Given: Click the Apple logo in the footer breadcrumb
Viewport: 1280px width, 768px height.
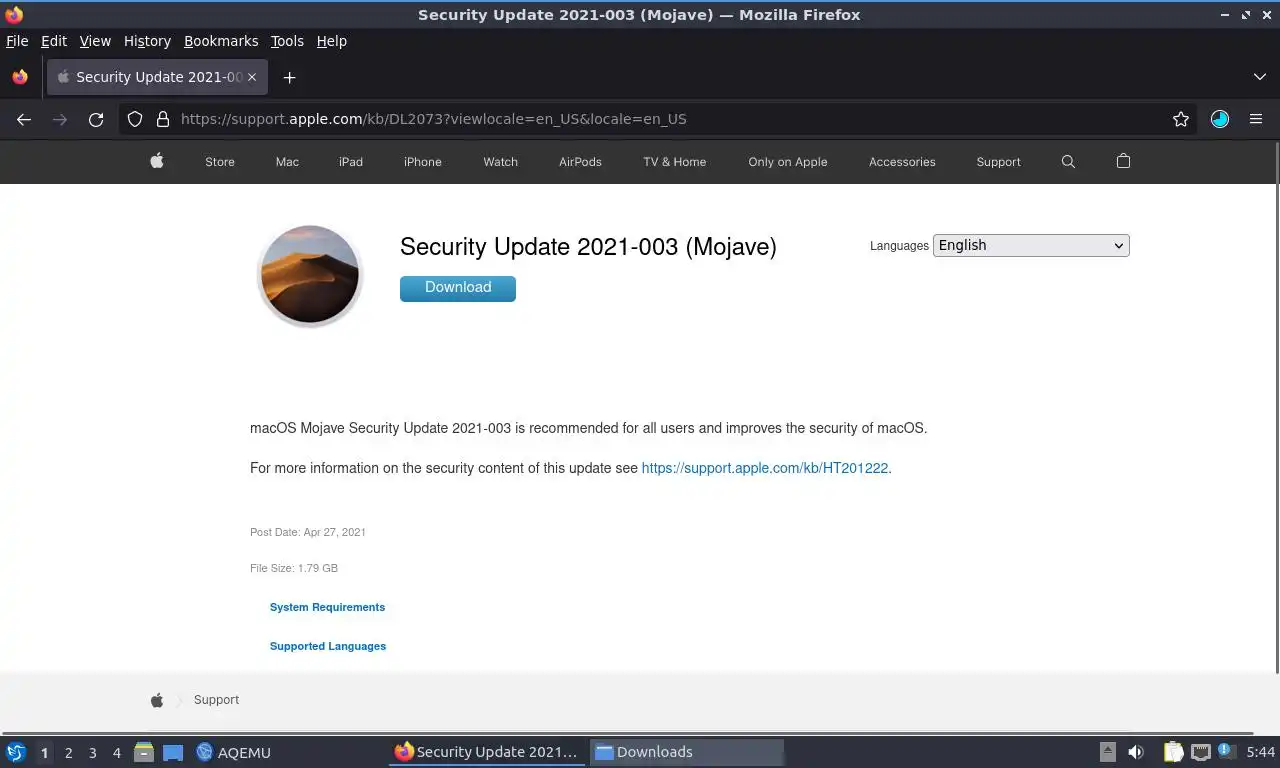Looking at the screenshot, I should [x=157, y=700].
